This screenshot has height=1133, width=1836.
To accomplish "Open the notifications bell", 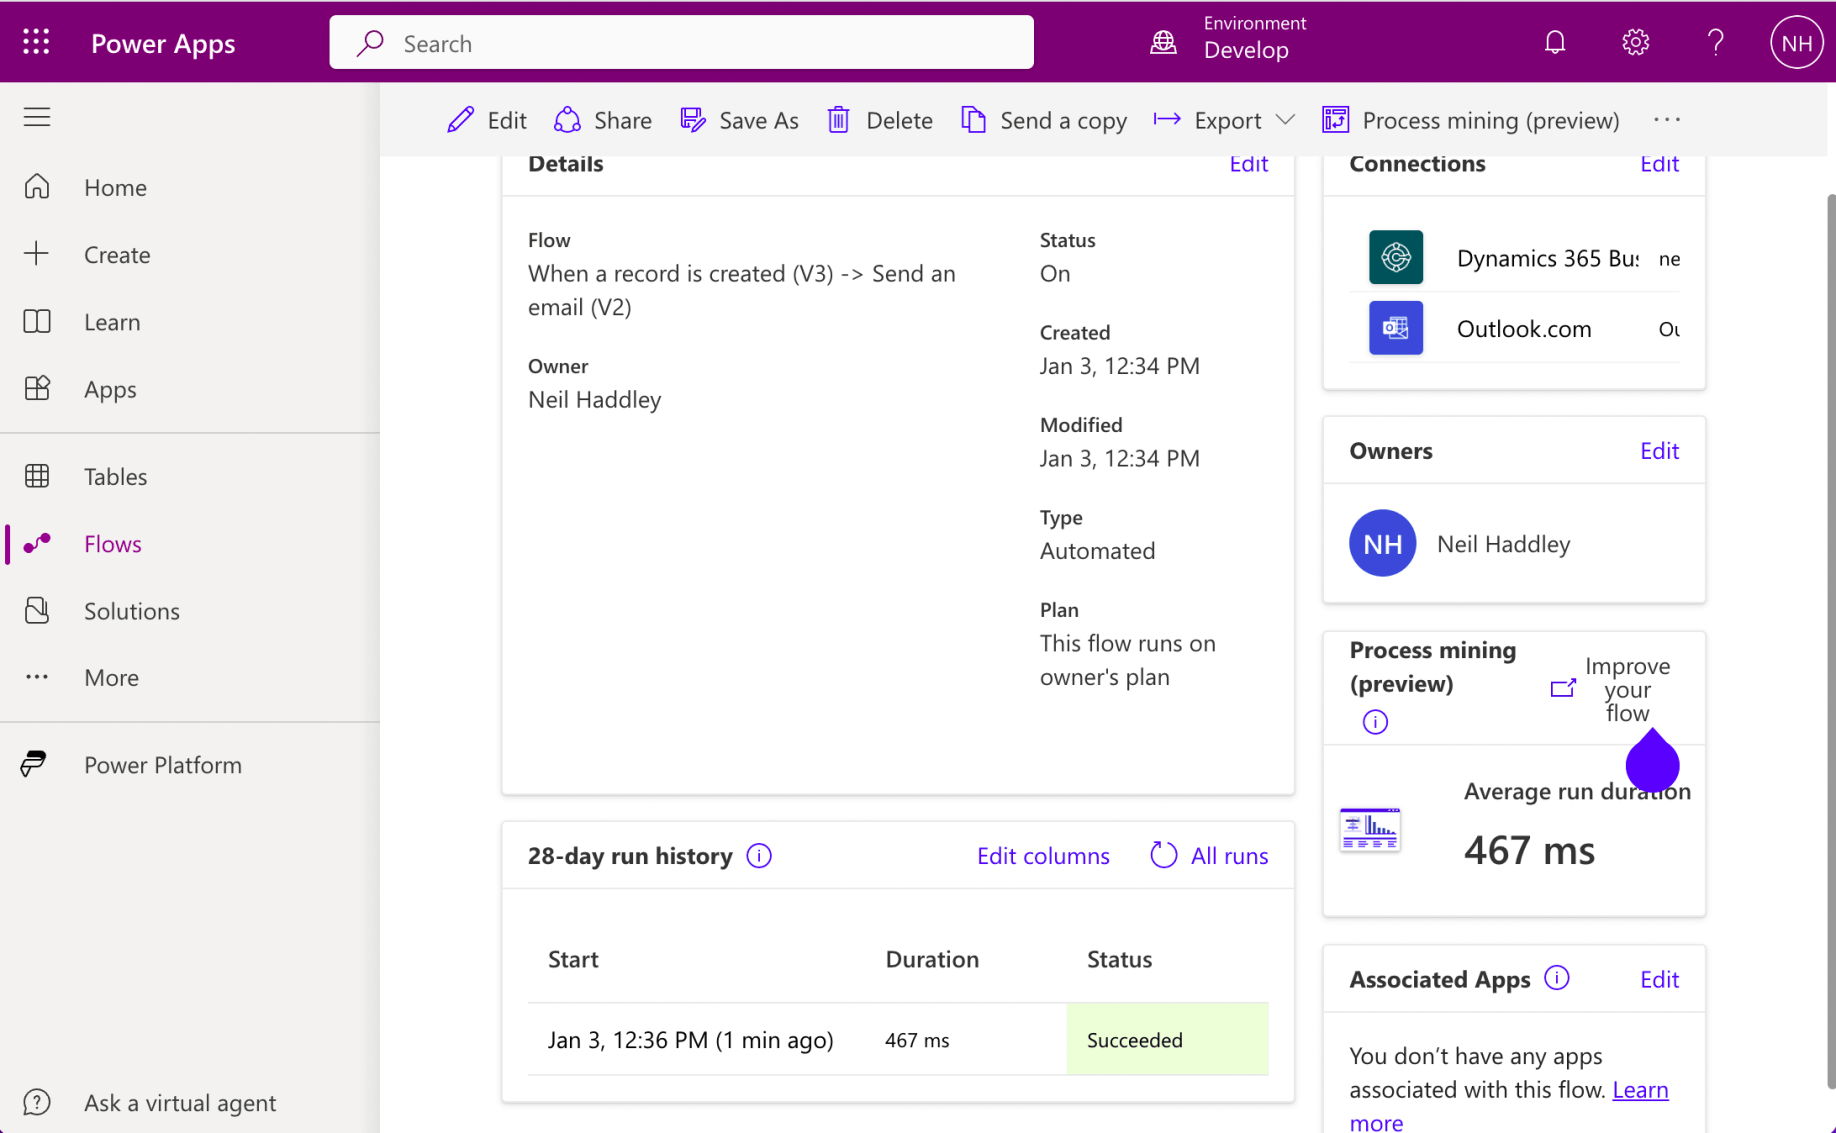I will coord(1554,42).
